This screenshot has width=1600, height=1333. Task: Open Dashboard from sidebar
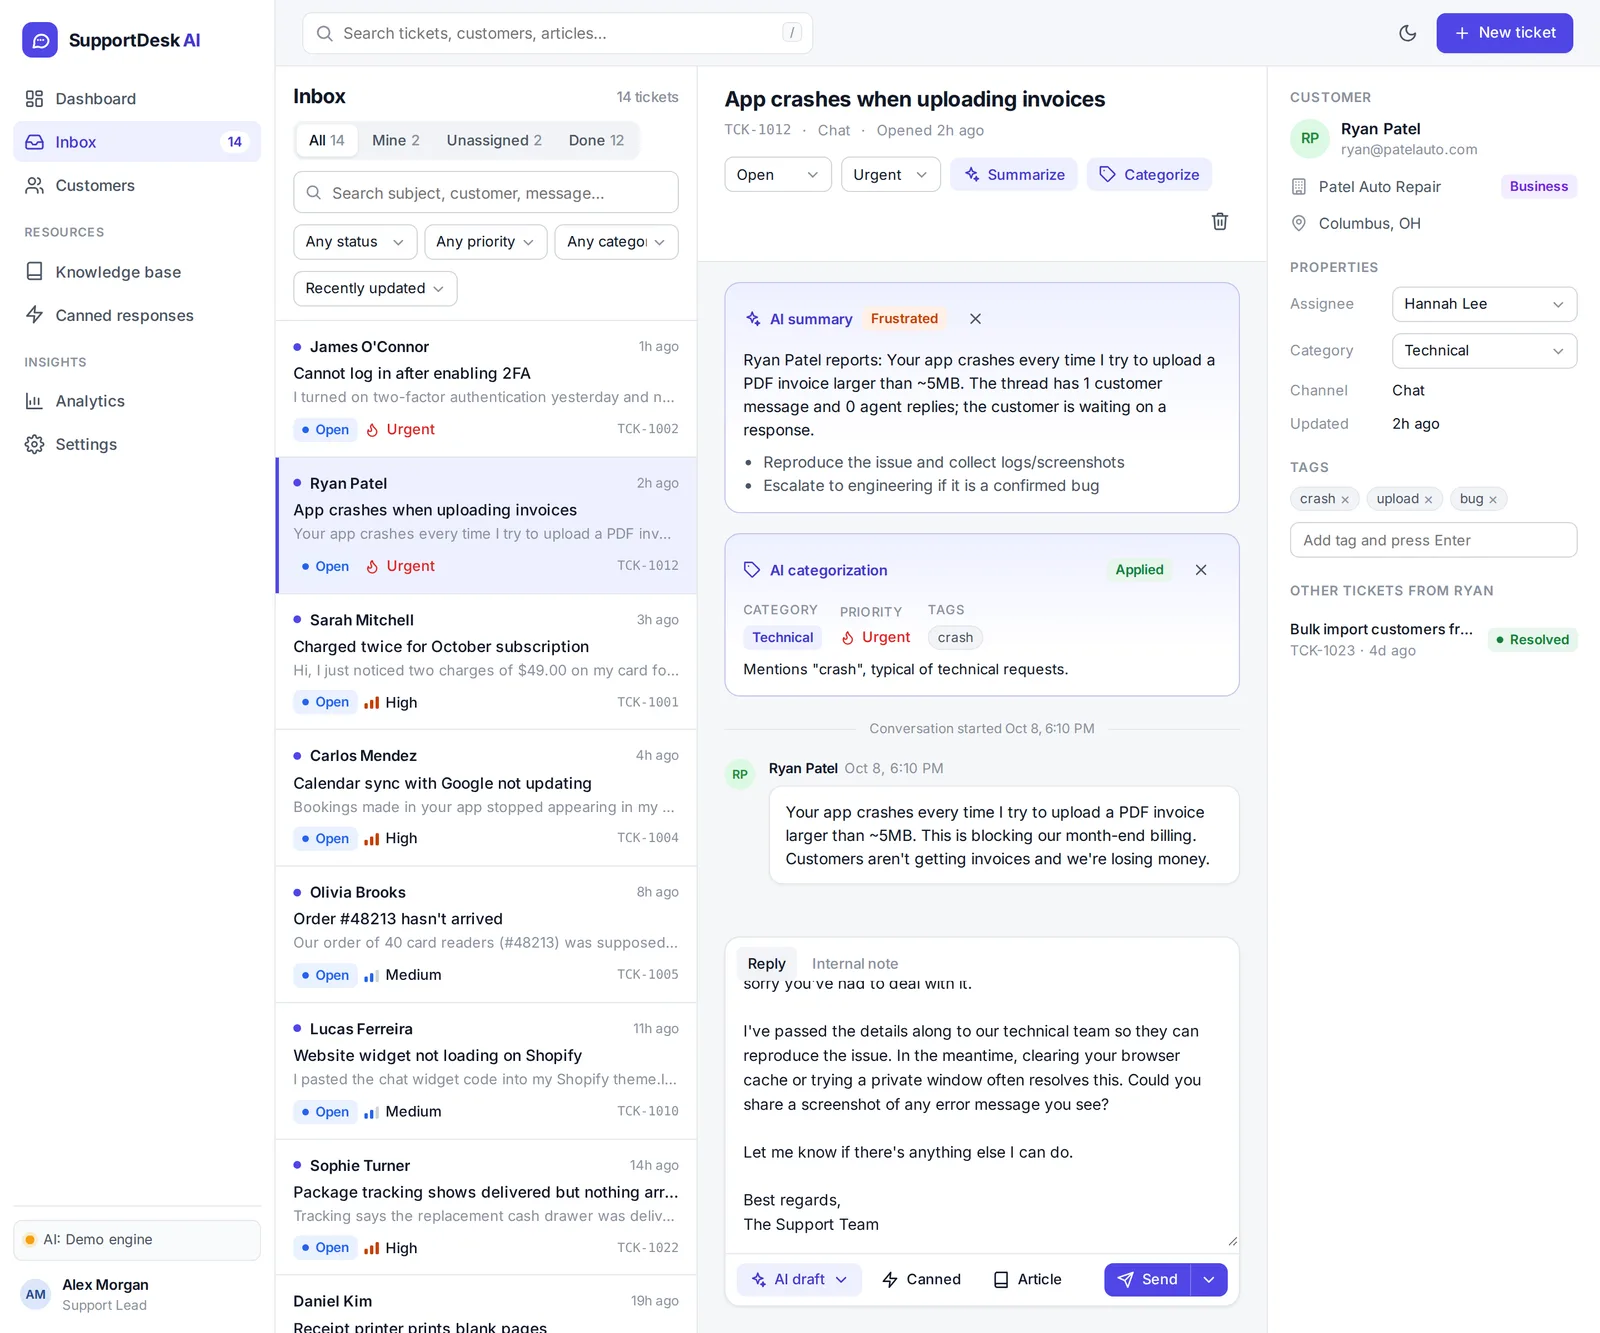137,99
